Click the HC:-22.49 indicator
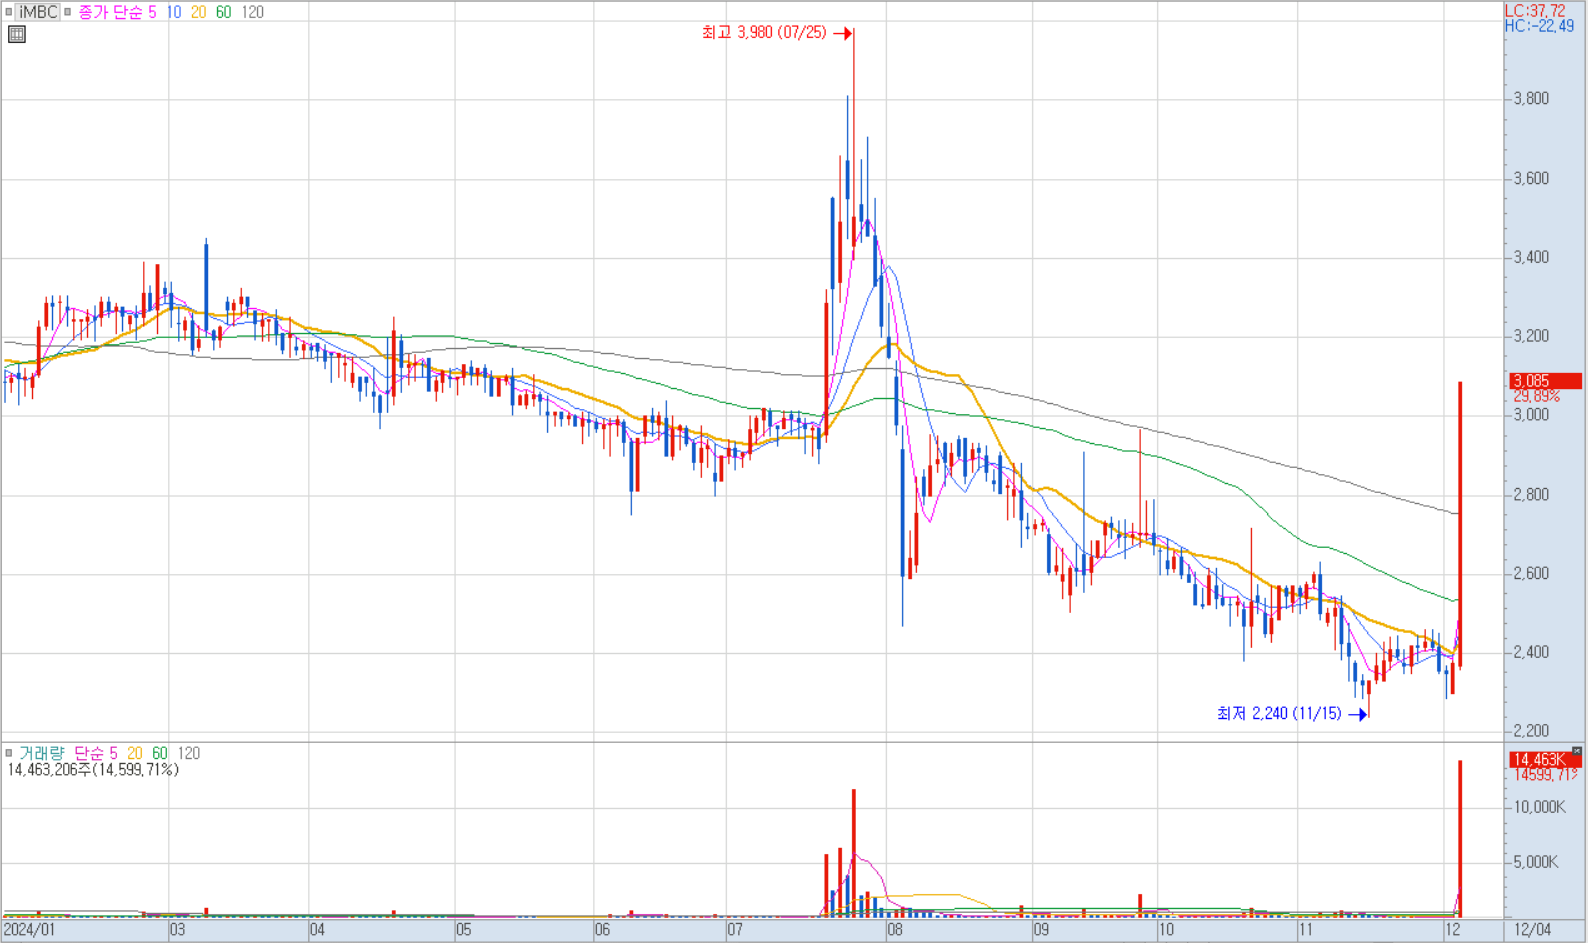Viewport: 1588px width, 943px height. 1539,26
